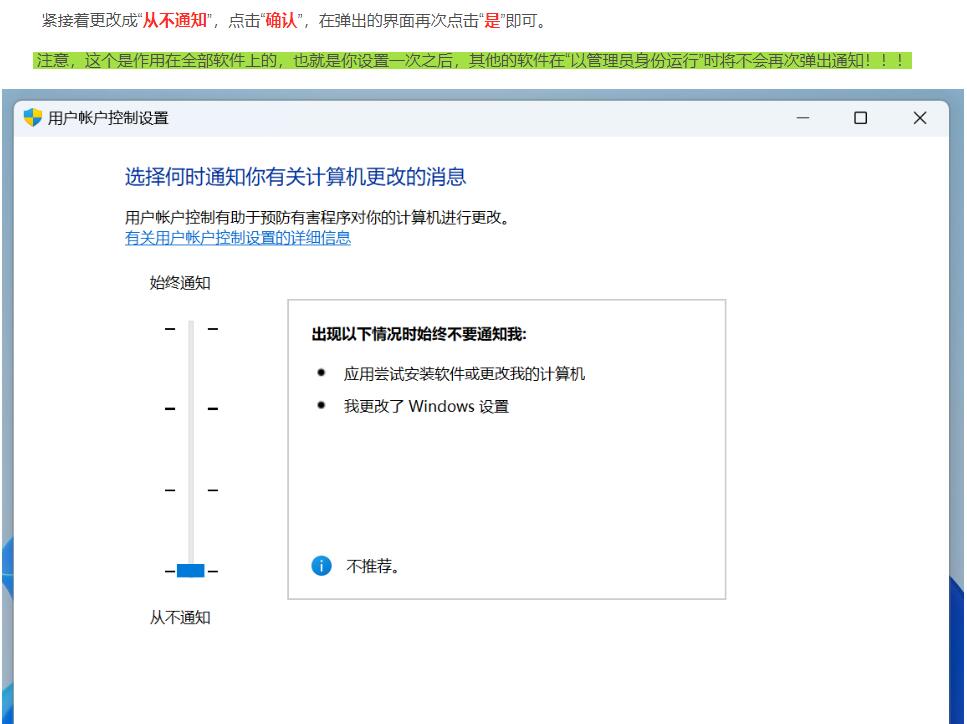Click the 从不通知 label below the slider
The height and width of the screenshot is (724, 967).
tap(180, 617)
